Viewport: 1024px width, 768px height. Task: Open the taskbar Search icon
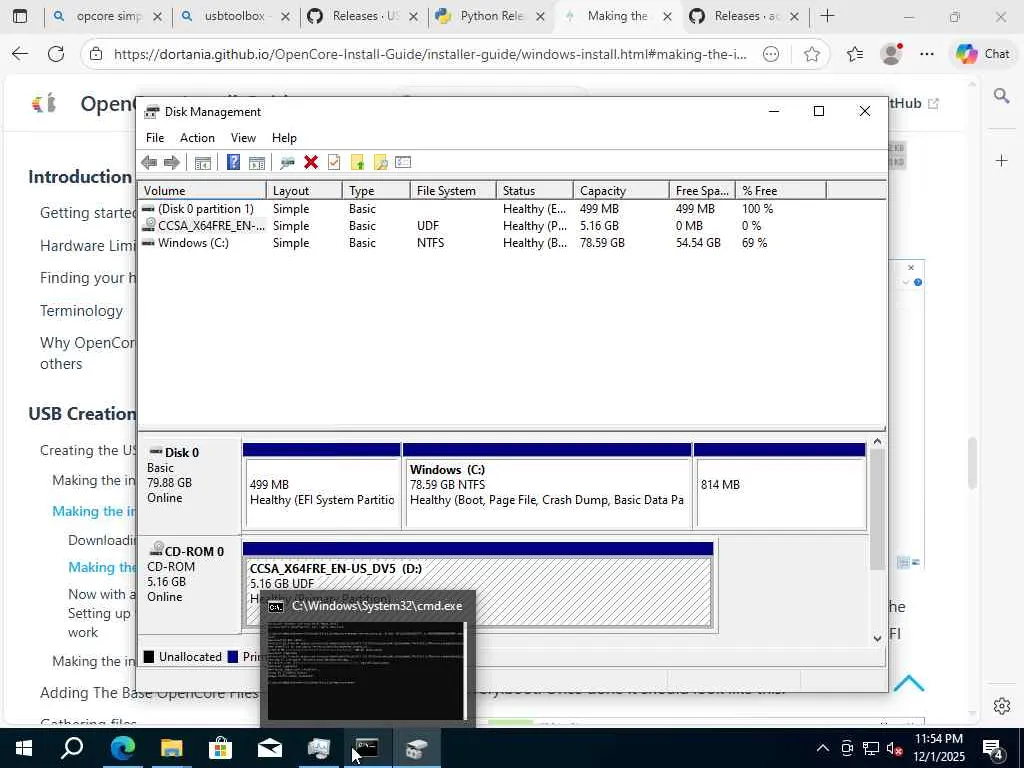[x=72, y=748]
